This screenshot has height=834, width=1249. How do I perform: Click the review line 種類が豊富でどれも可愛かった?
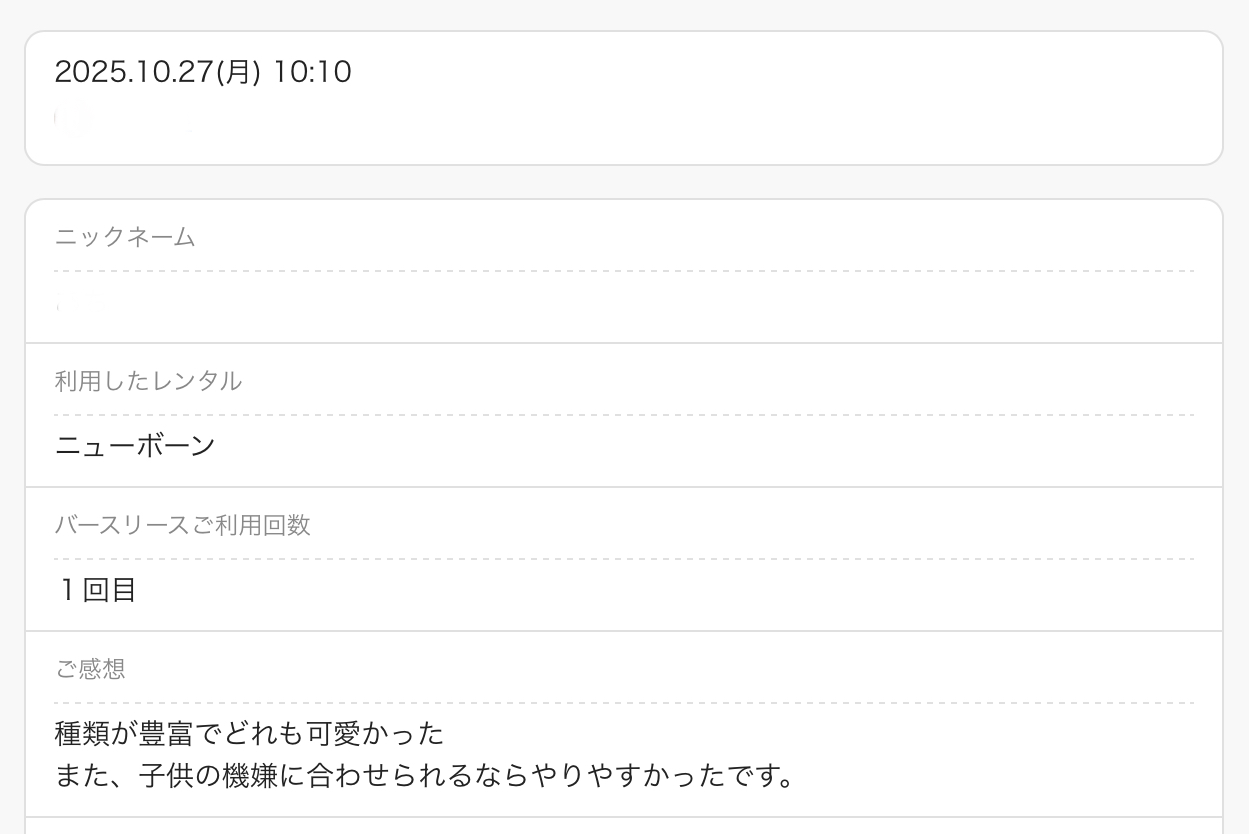249,734
